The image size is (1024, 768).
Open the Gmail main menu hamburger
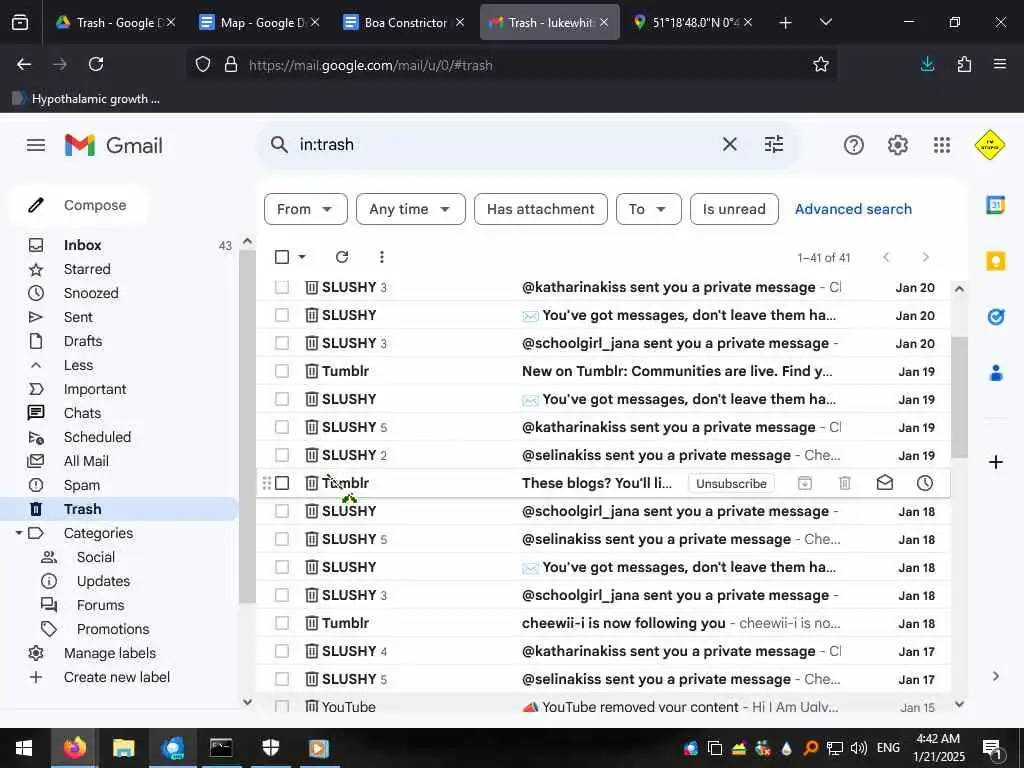36,145
